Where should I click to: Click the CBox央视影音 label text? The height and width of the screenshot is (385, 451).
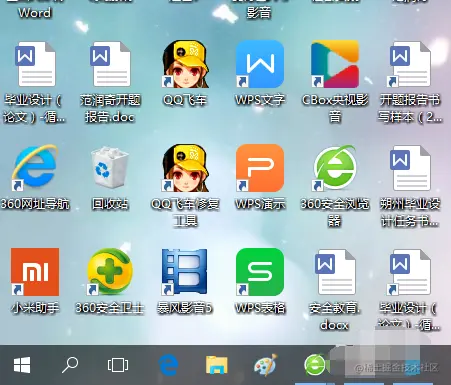click(335, 109)
